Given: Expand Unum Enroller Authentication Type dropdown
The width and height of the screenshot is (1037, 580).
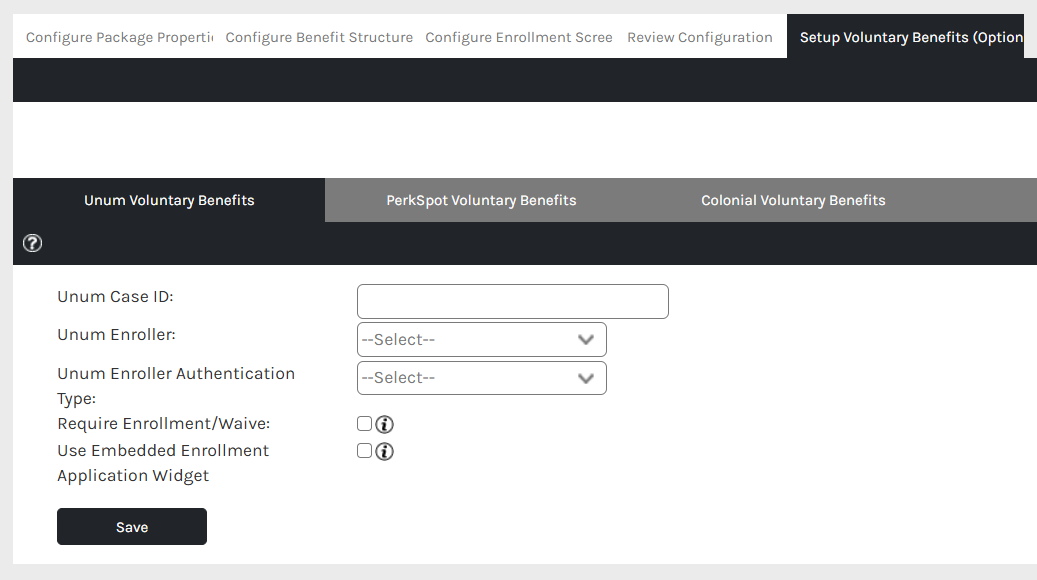Looking at the screenshot, I should point(481,378).
